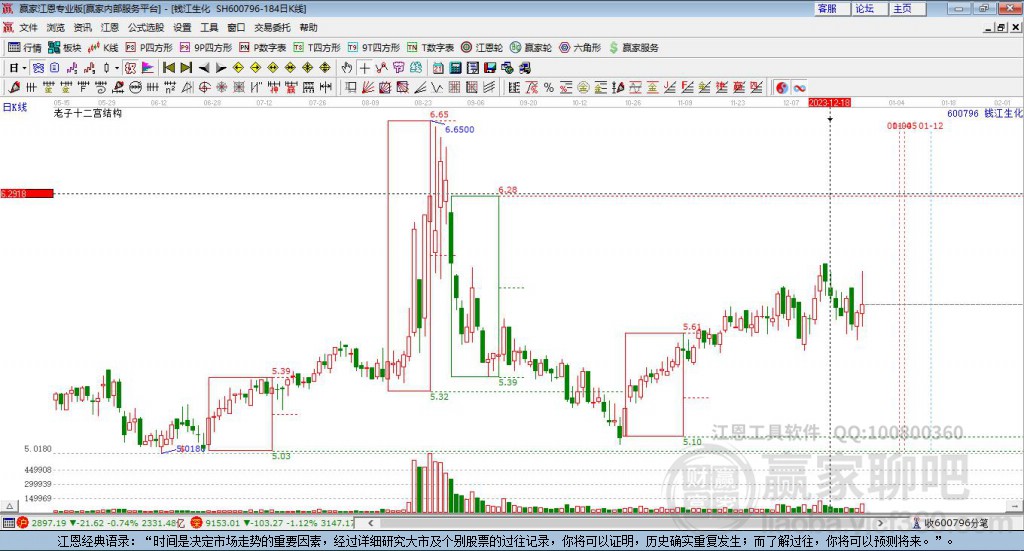Open the T数字表 tool
The width and height of the screenshot is (1024, 551).
point(430,48)
